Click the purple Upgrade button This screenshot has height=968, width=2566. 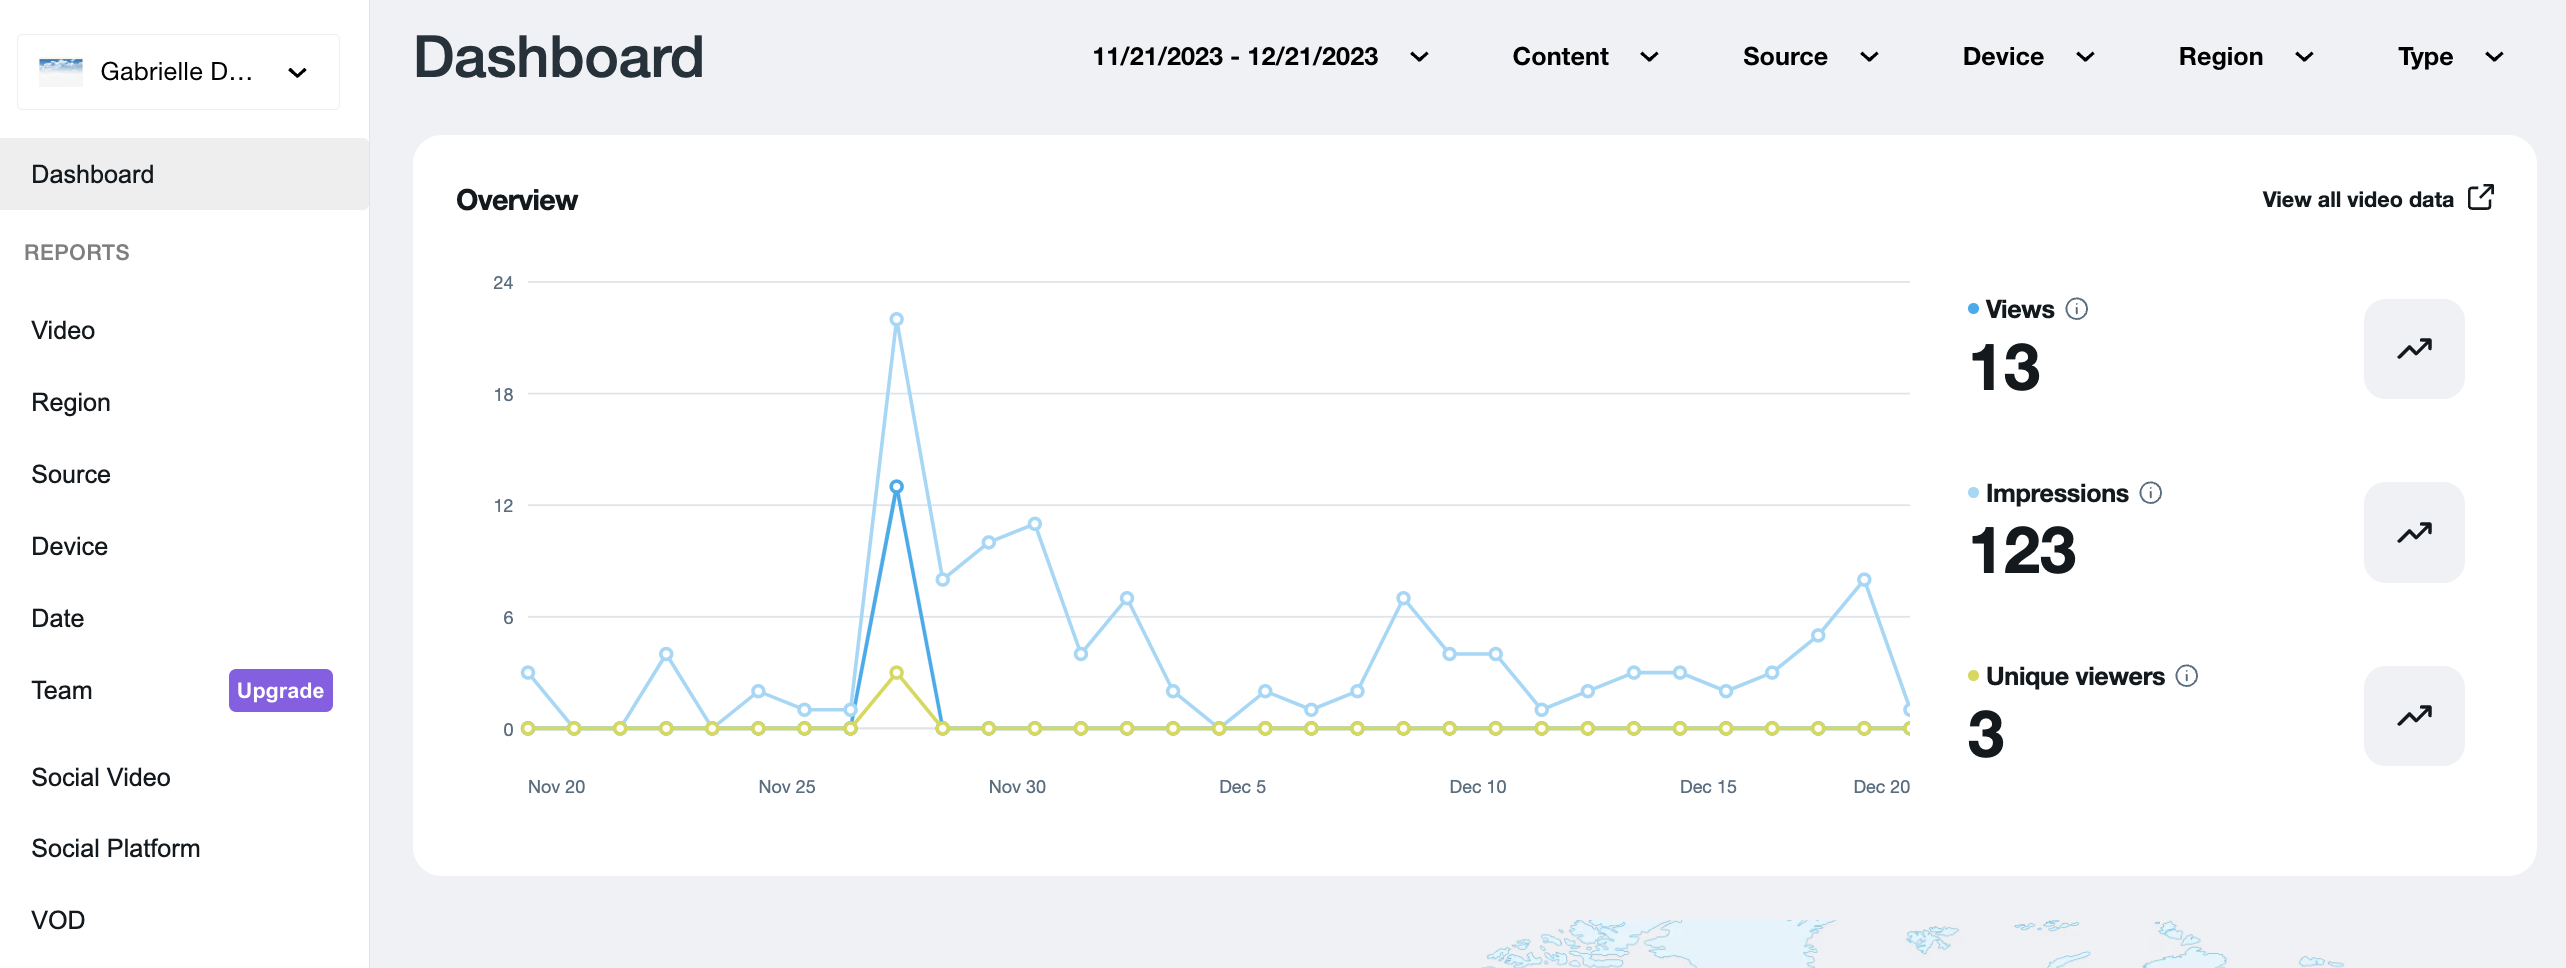click(280, 690)
